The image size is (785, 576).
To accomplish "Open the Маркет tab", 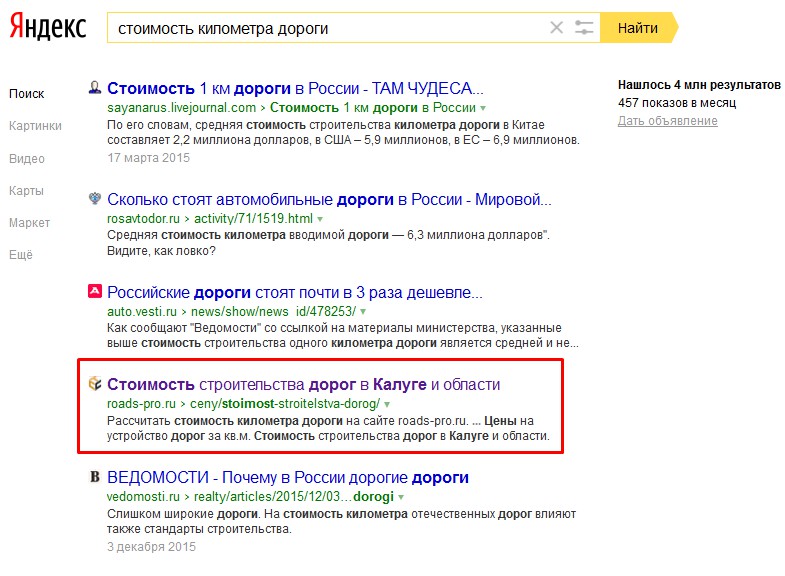I will tap(29, 223).
